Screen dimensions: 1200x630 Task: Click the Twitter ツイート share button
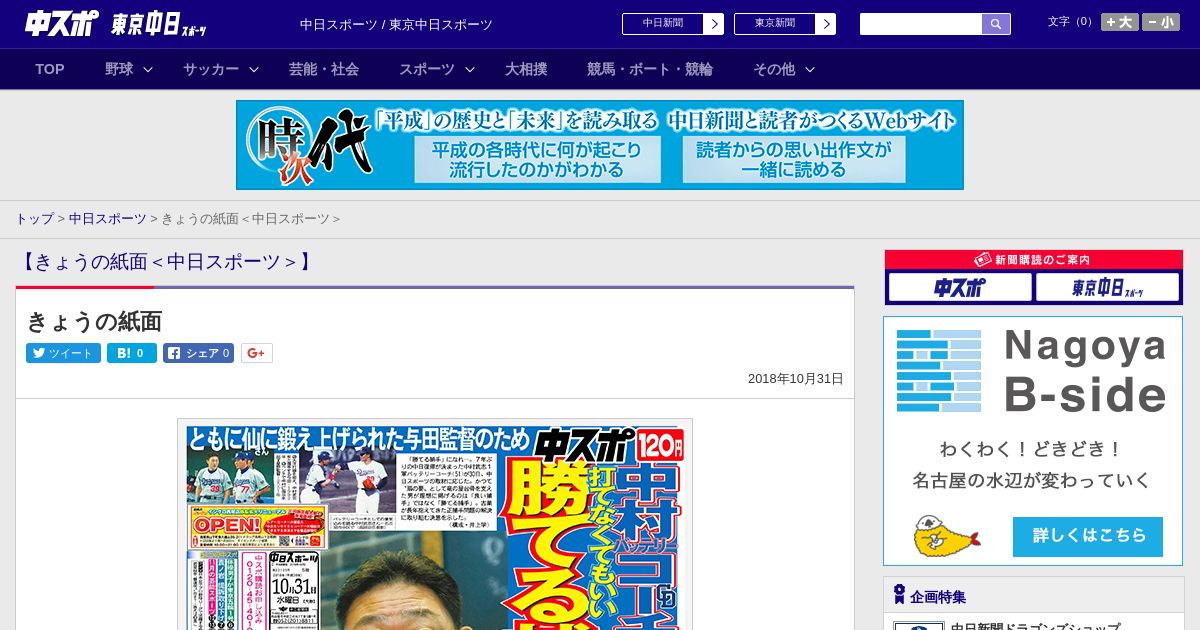63,353
